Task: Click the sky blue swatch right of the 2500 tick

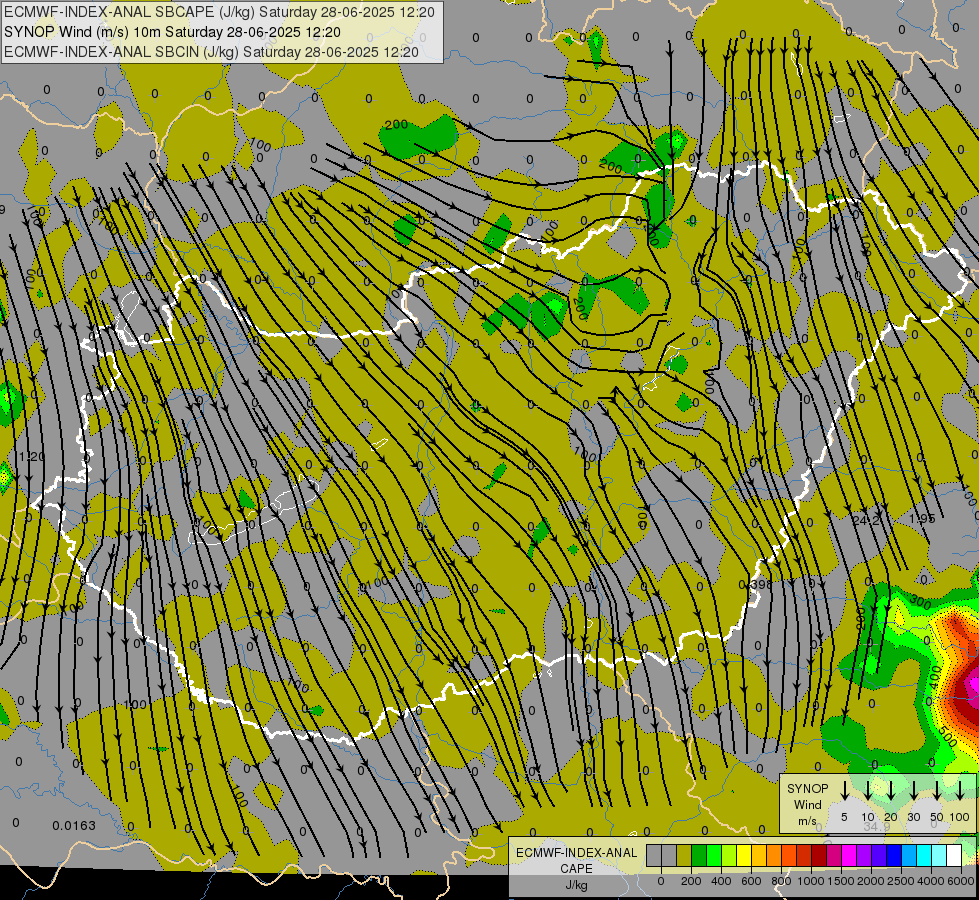Action: 910,855
